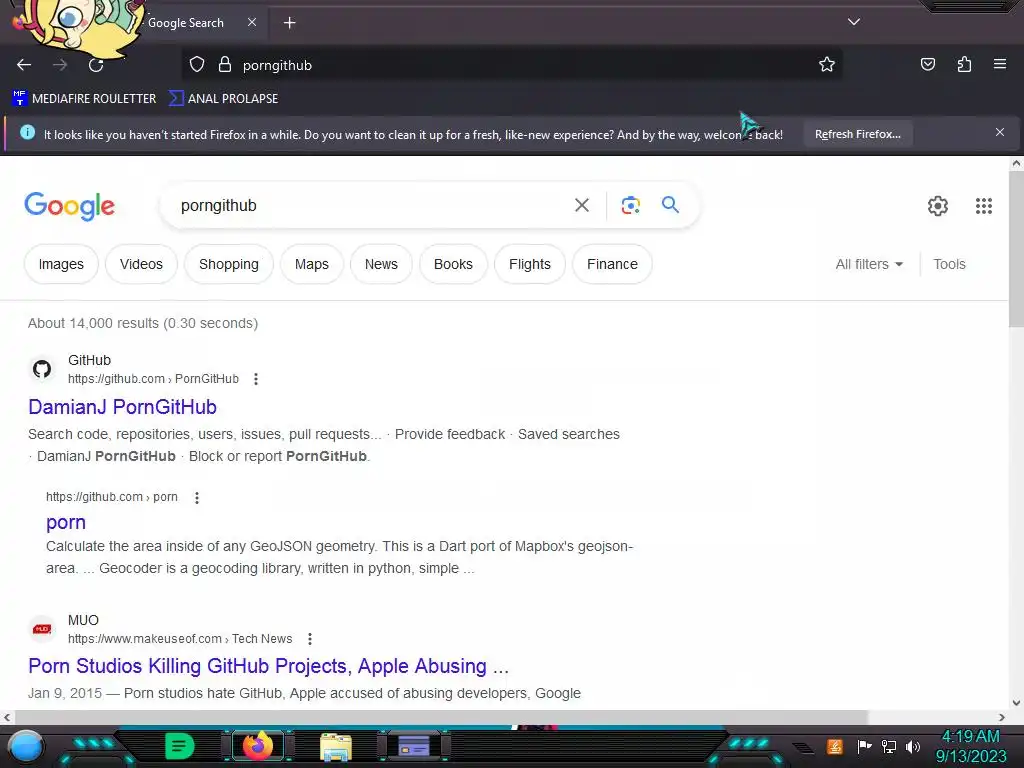Switch to the Images filter
Viewport: 1024px width, 768px height.
61,264
